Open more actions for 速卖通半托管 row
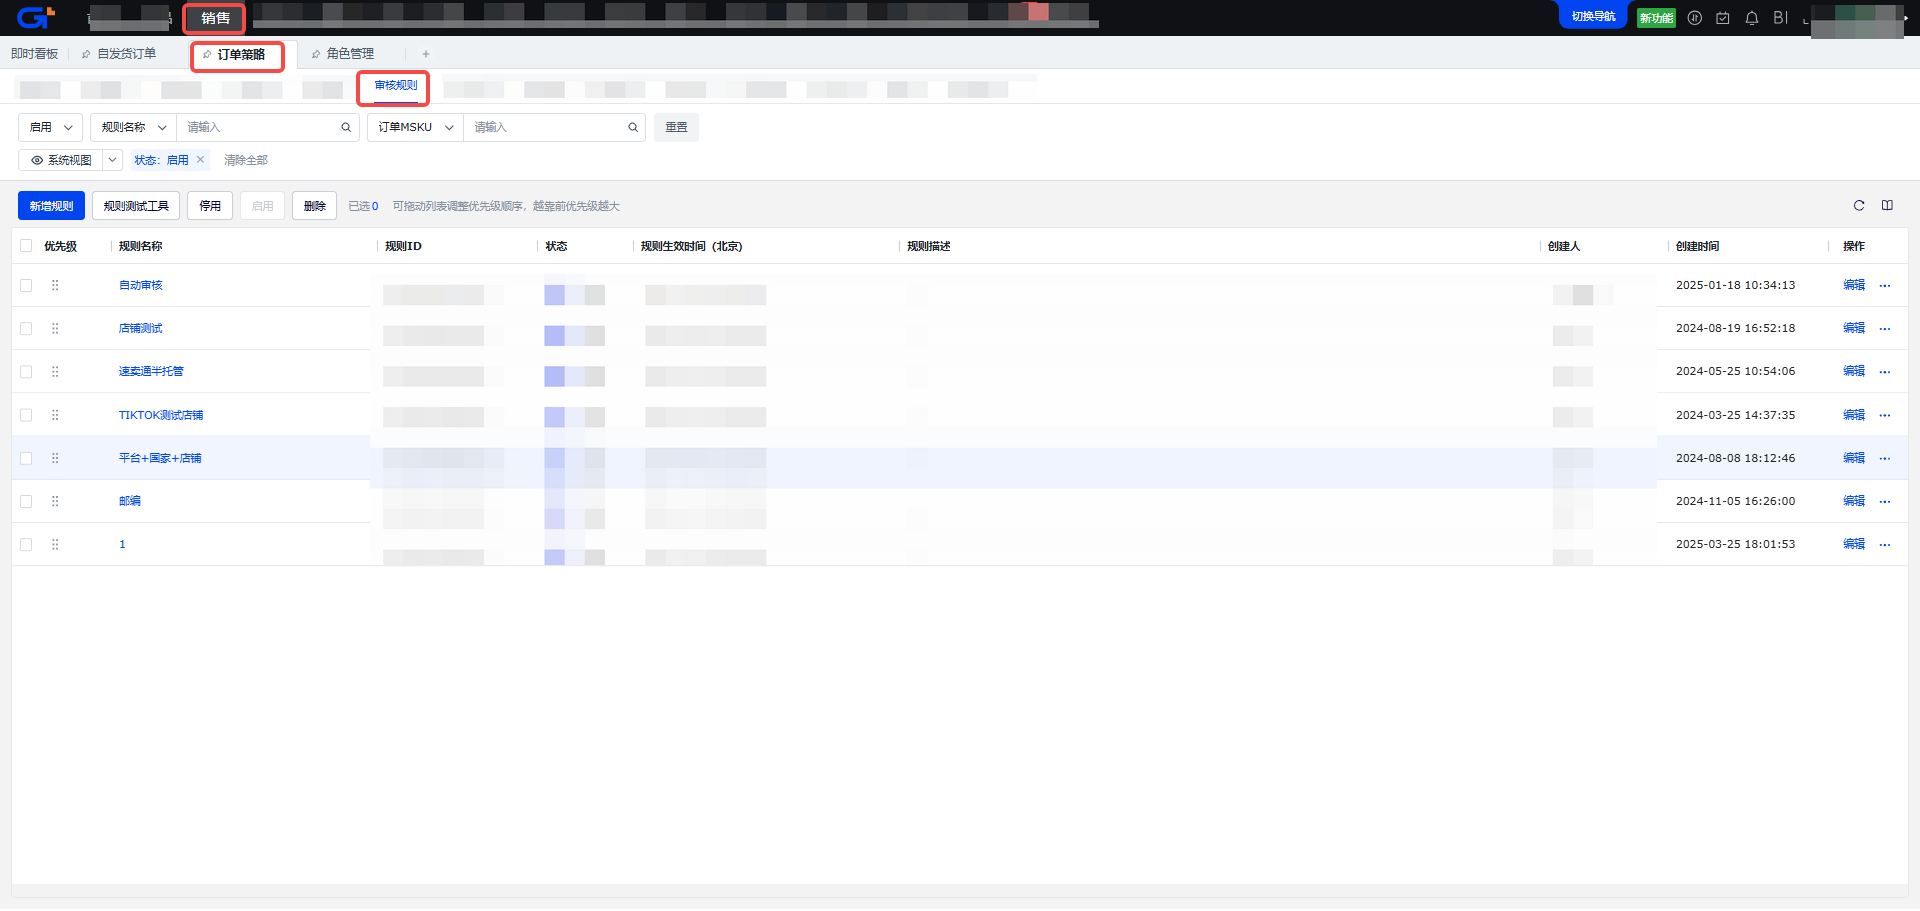Viewport: 1920px width, 911px height. 1885,372
